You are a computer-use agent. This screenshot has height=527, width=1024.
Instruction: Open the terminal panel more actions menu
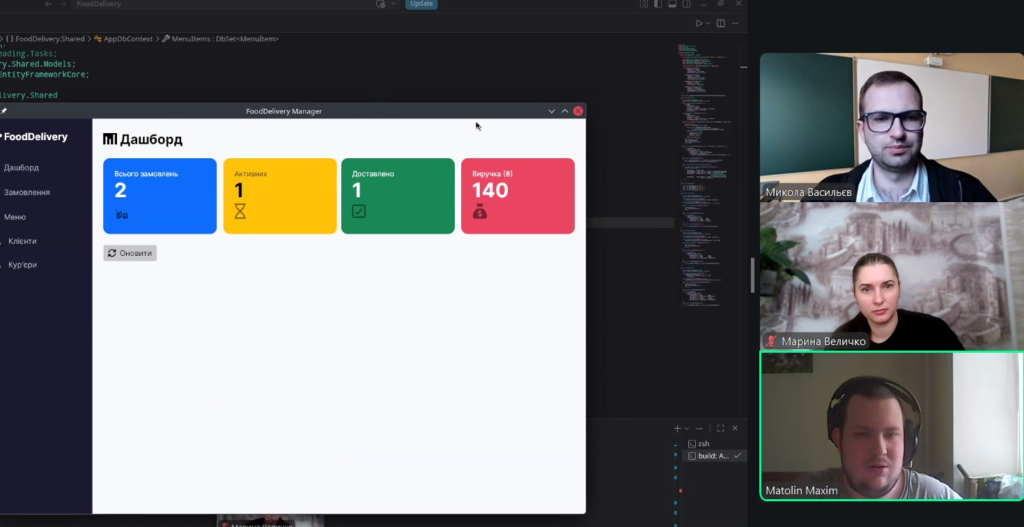[x=700, y=428]
